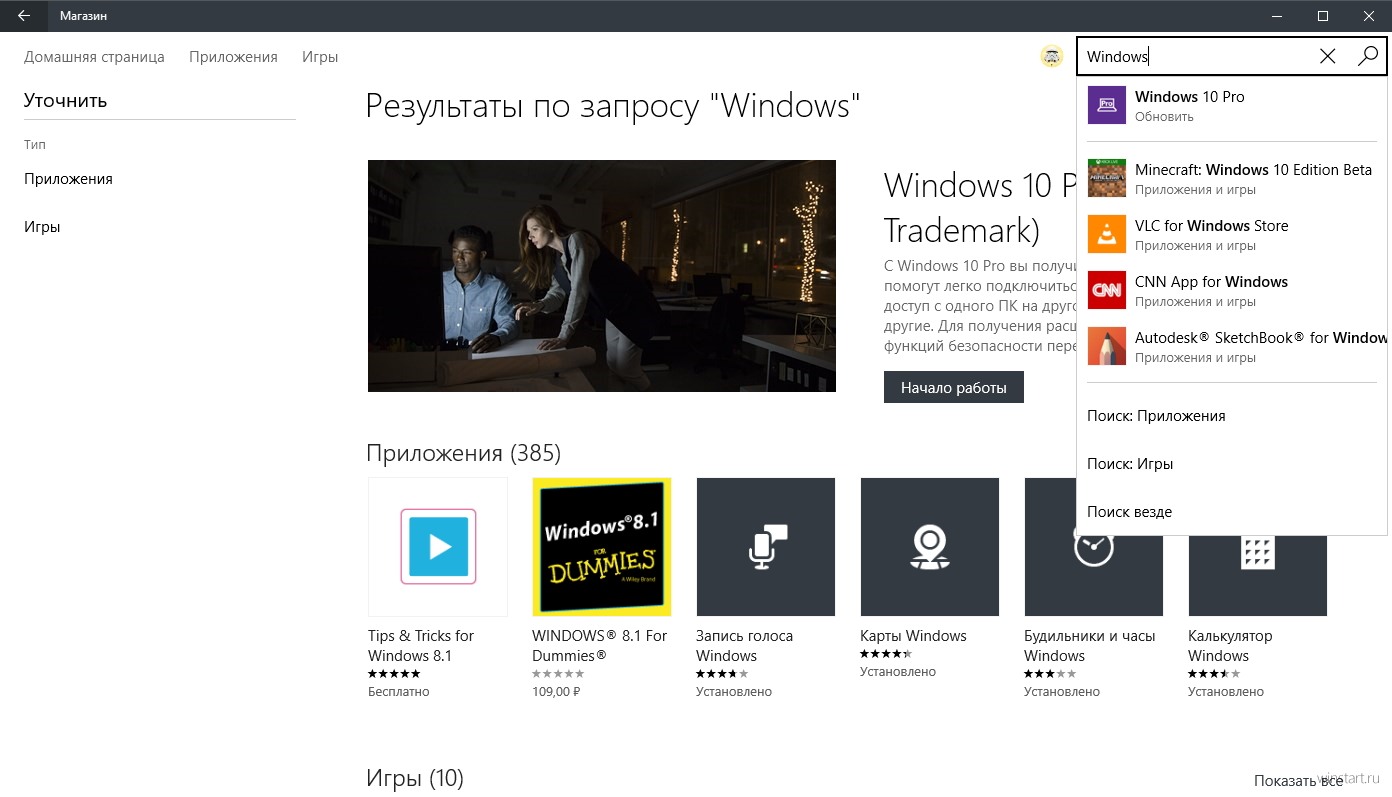Click the Minecraft suggestion icon
The image size is (1392, 797).
tap(1107, 178)
